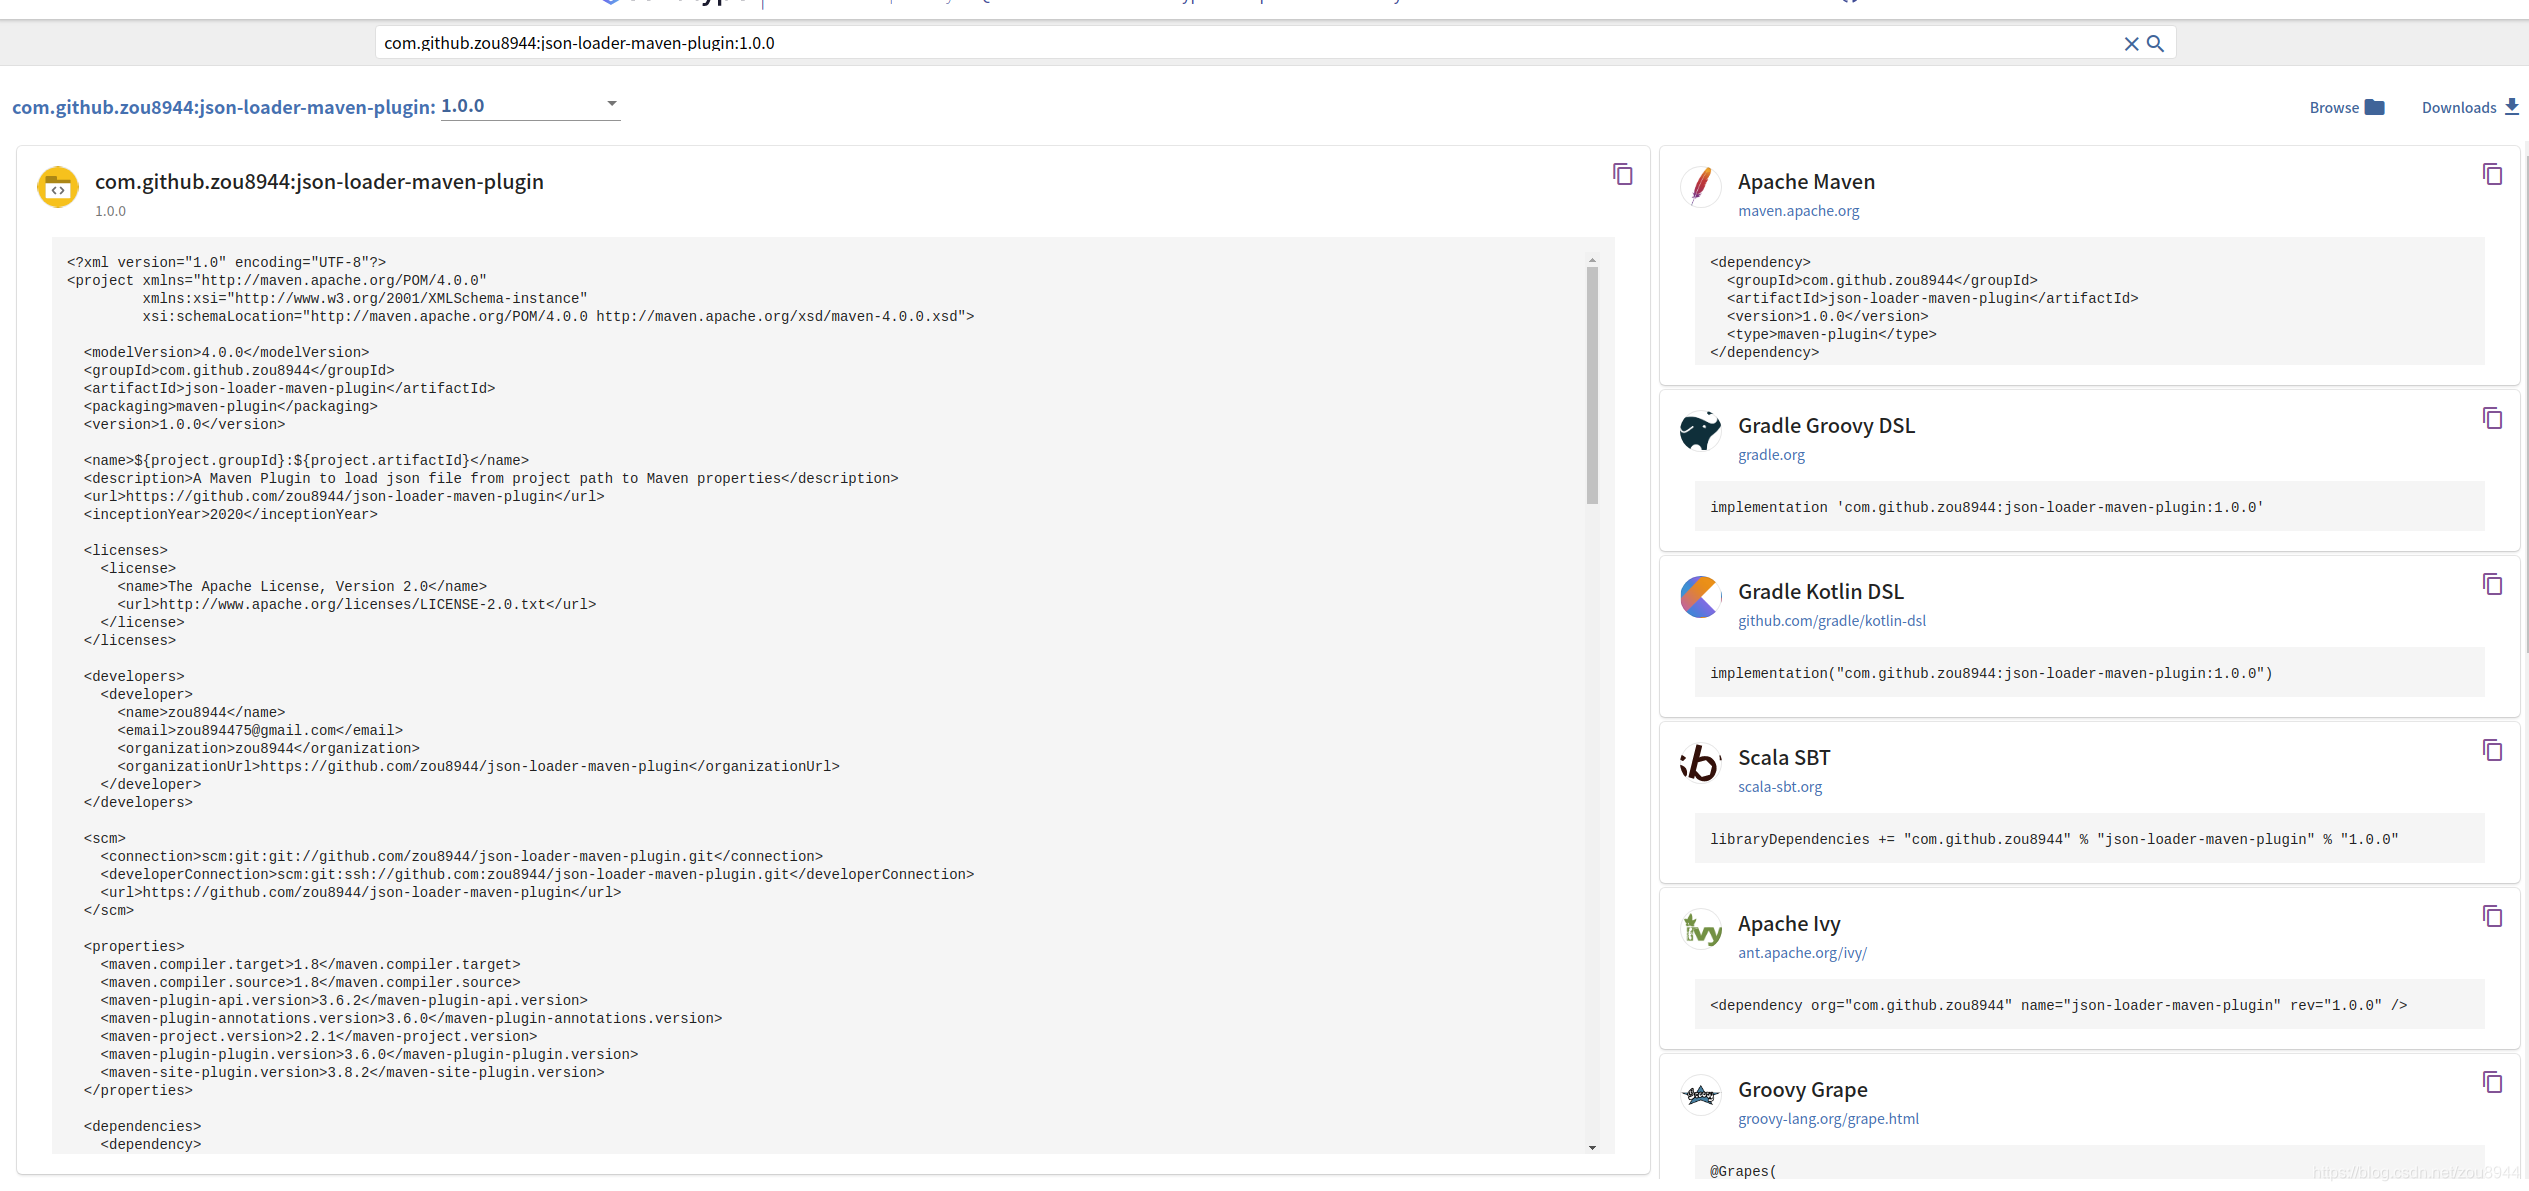The width and height of the screenshot is (2529, 1191).
Task: Open the gradle.org link
Action: pyautogui.click(x=1771, y=455)
